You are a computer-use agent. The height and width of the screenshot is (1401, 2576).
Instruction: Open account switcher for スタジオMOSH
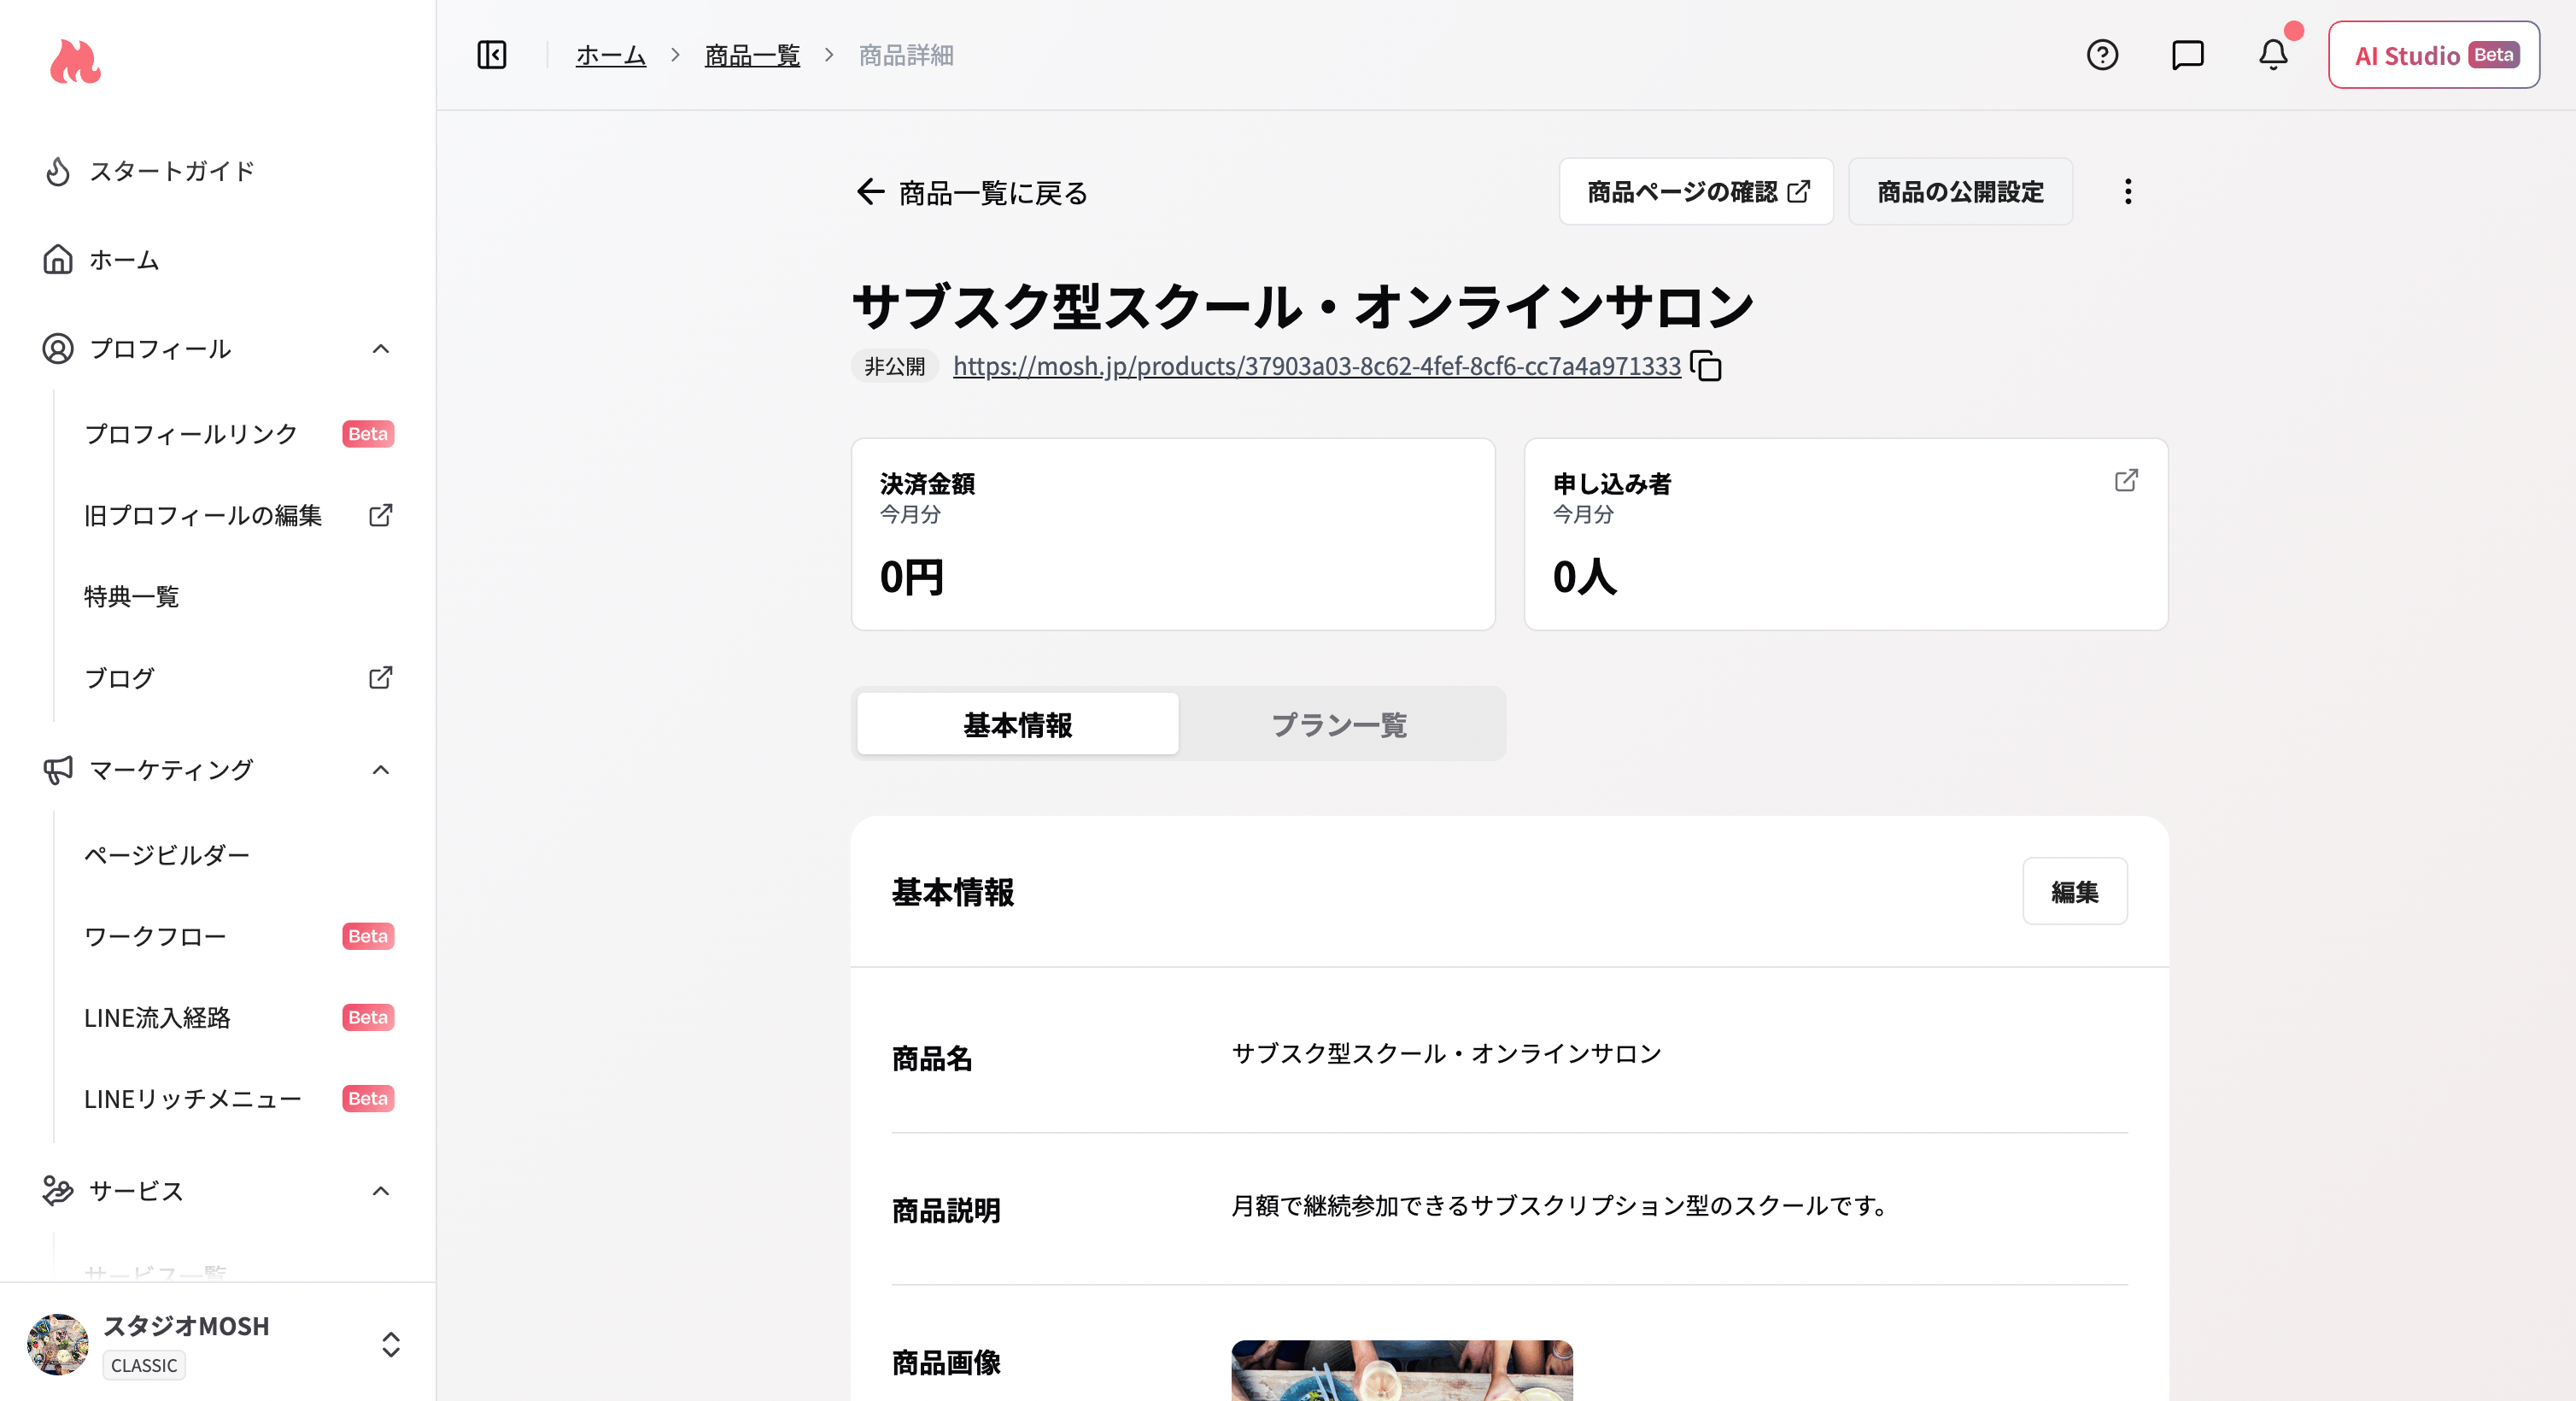tap(391, 1344)
